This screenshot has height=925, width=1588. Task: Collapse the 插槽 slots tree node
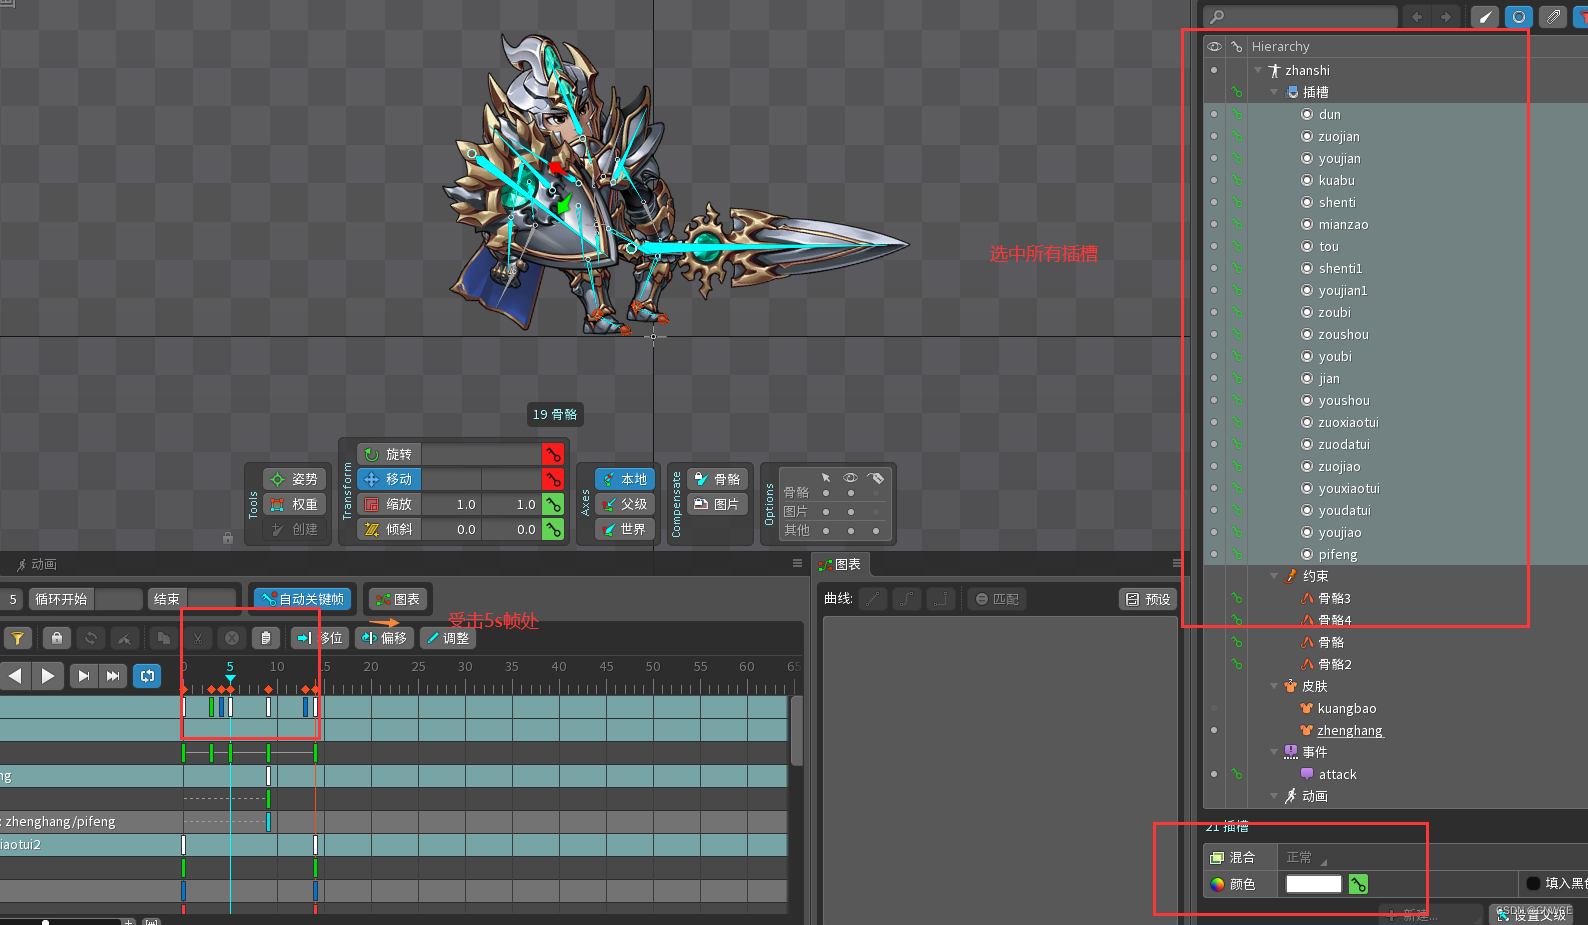point(1274,92)
